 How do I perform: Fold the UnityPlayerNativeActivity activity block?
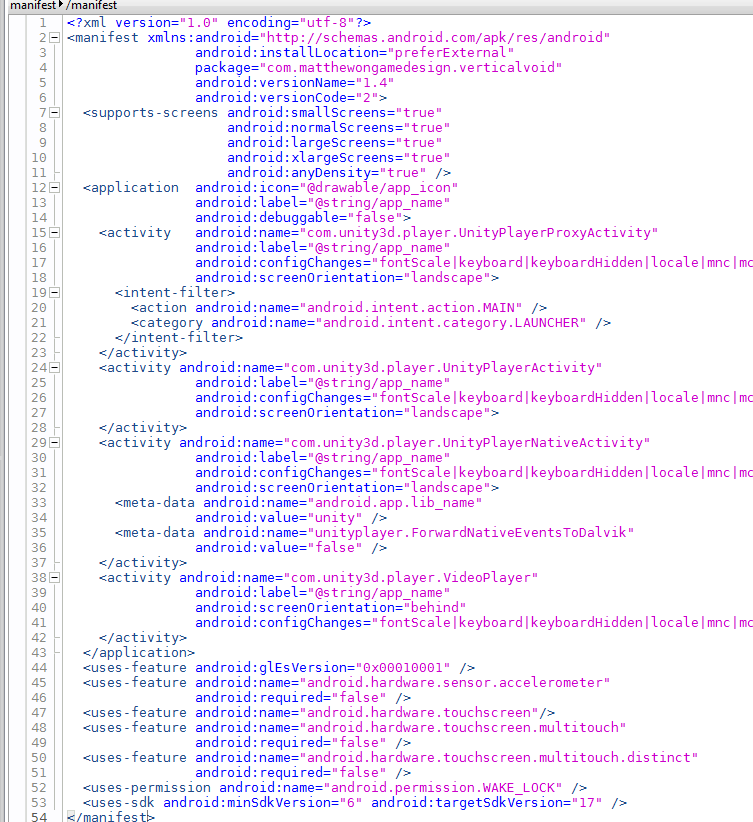(x=55, y=443)
